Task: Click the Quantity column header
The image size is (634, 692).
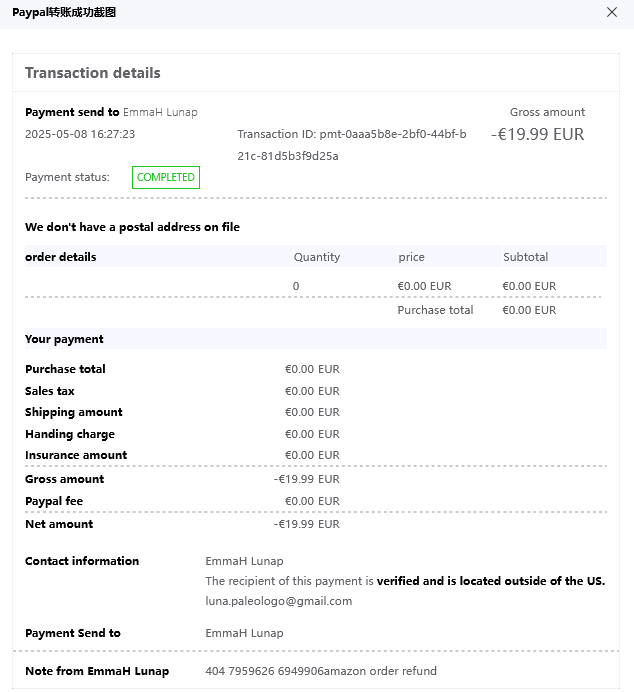Action: click(317, 257)
